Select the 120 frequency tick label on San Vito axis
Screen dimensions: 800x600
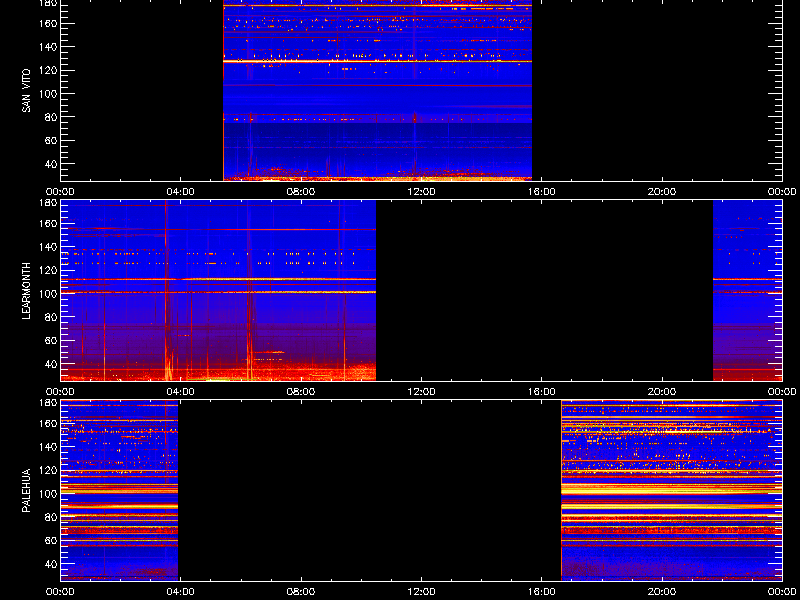49,70
